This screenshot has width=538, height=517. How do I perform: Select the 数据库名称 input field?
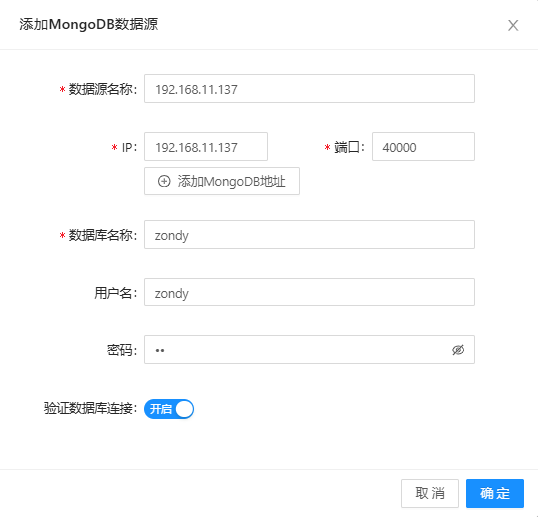309,235
